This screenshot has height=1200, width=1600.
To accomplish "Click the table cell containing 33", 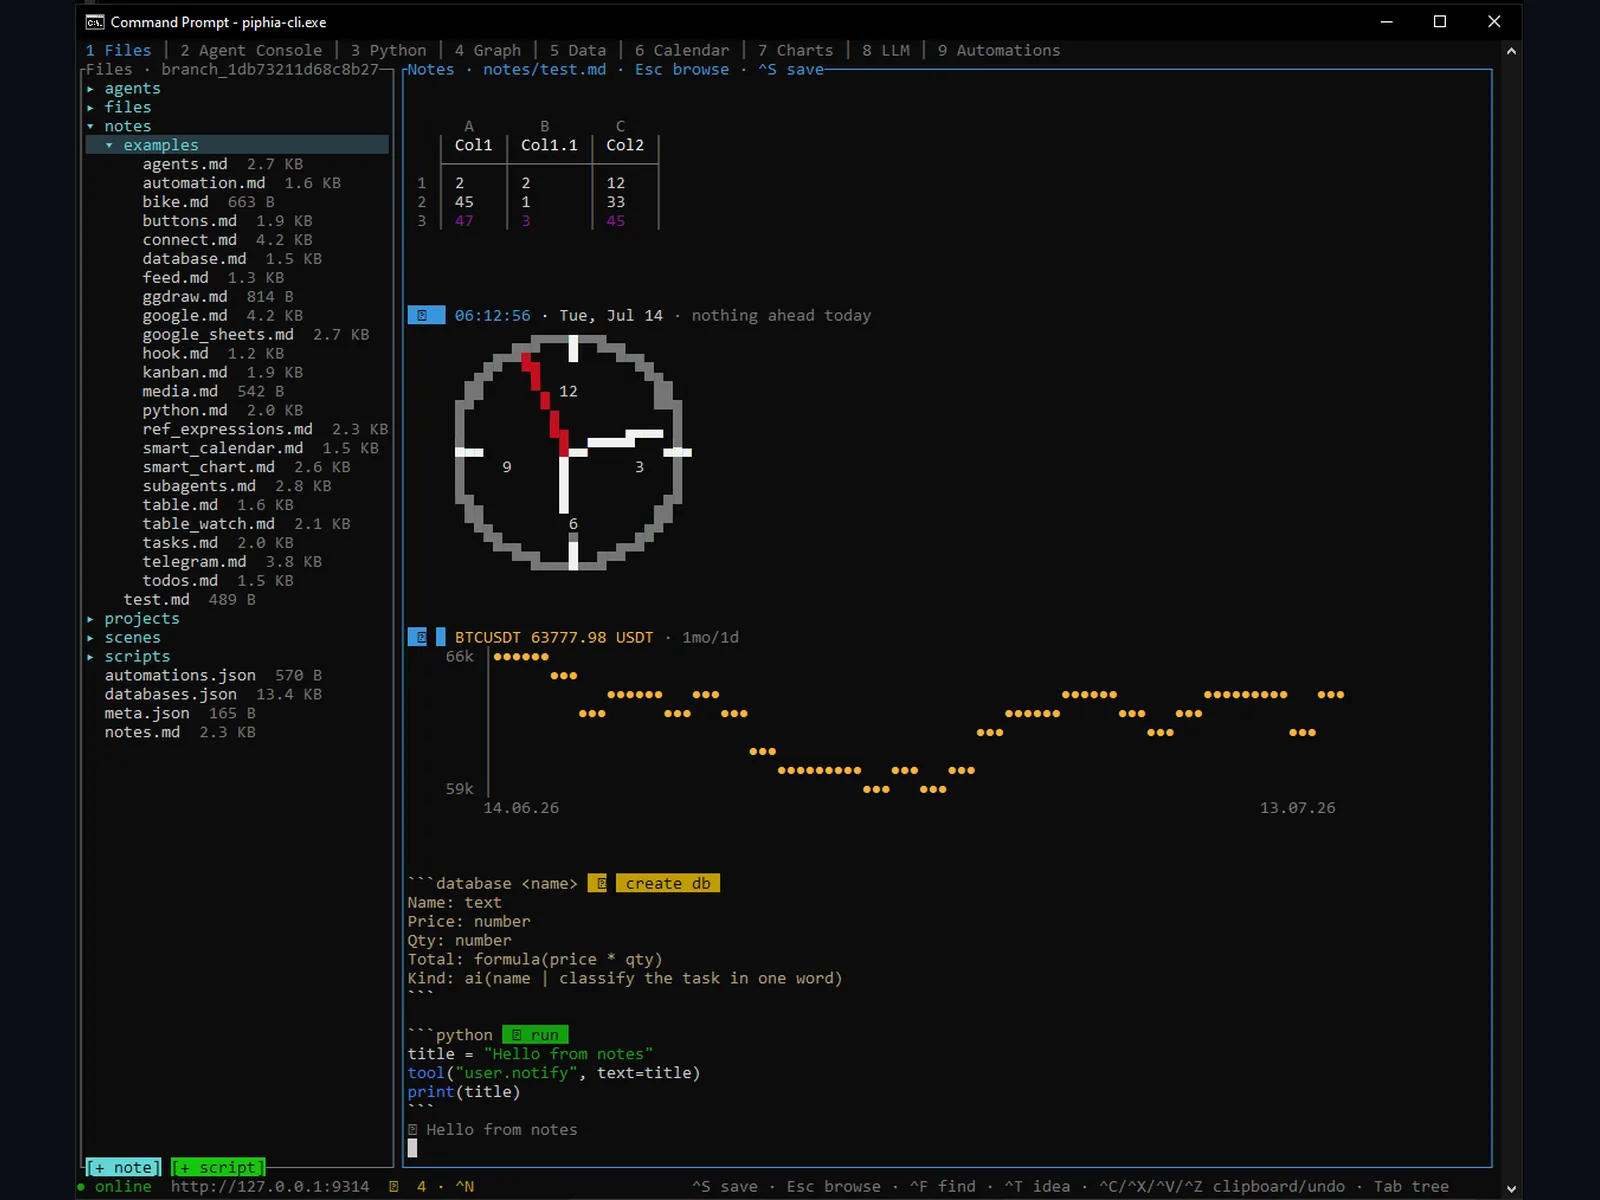I will click(x=616, y=203).
